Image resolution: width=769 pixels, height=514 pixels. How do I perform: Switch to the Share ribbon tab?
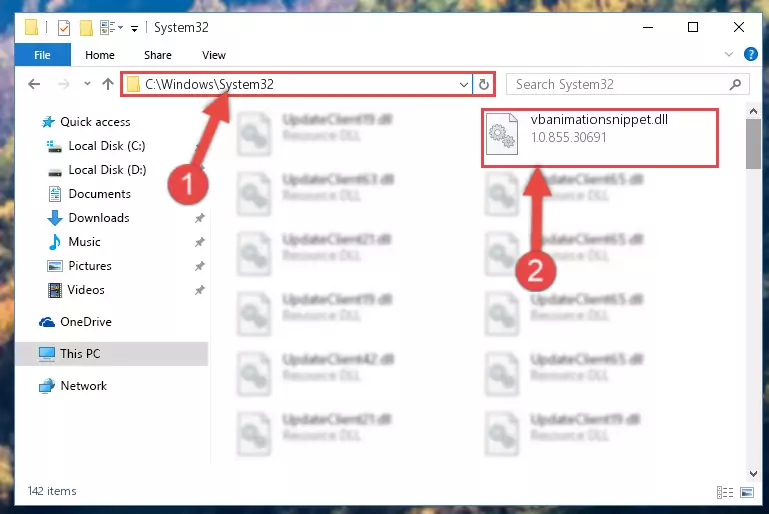(x=158, y=55)
